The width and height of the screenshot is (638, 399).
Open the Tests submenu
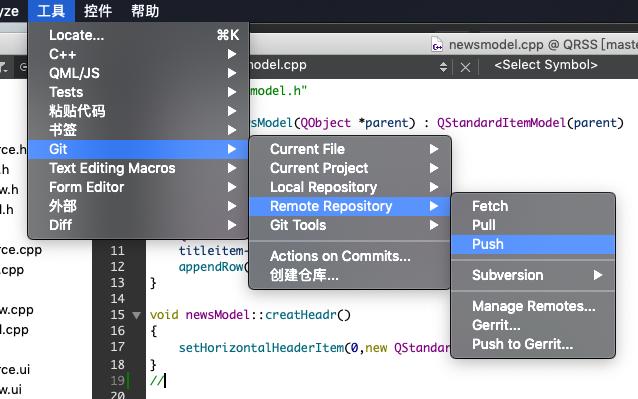(x=138, y=92)
